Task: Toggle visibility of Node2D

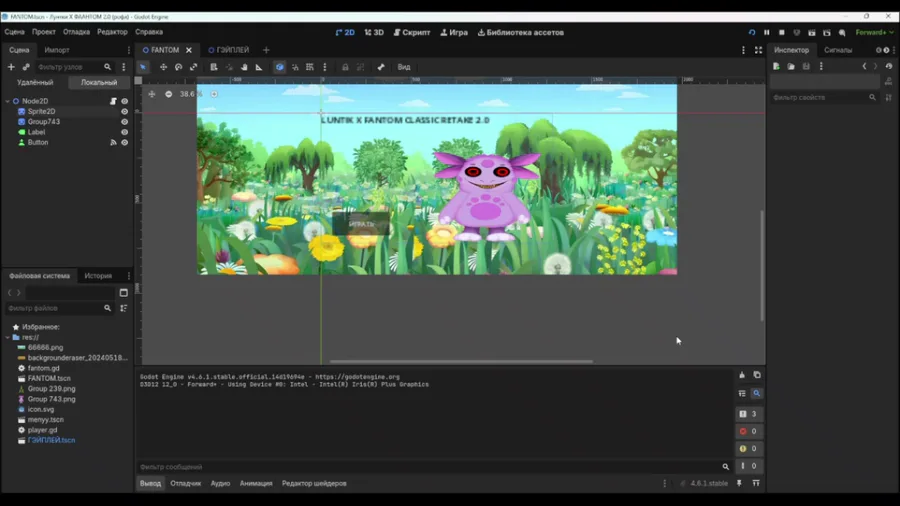Action: point(125,102)
